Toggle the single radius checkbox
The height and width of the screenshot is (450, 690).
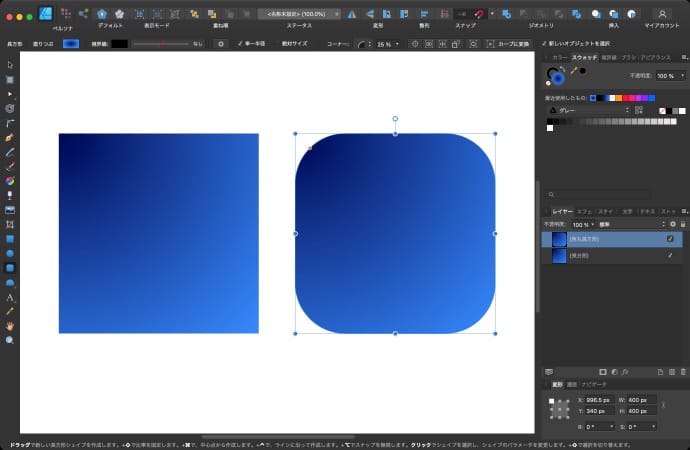[242, 44]
